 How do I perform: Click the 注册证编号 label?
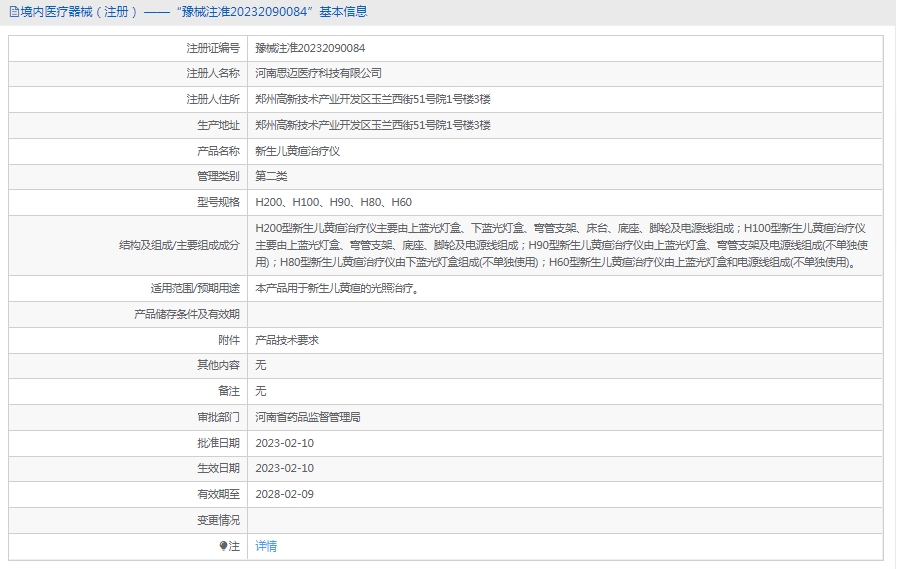point(213,48)
